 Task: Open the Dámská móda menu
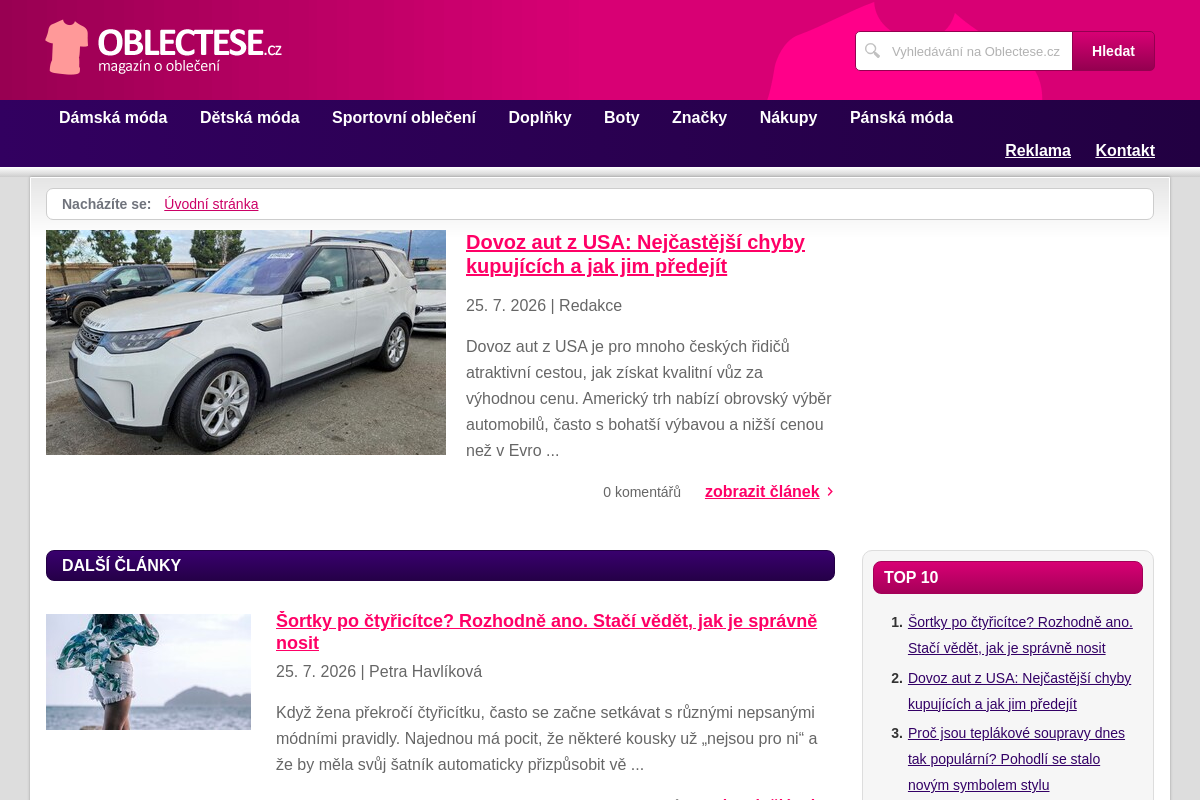coord(113,117)
